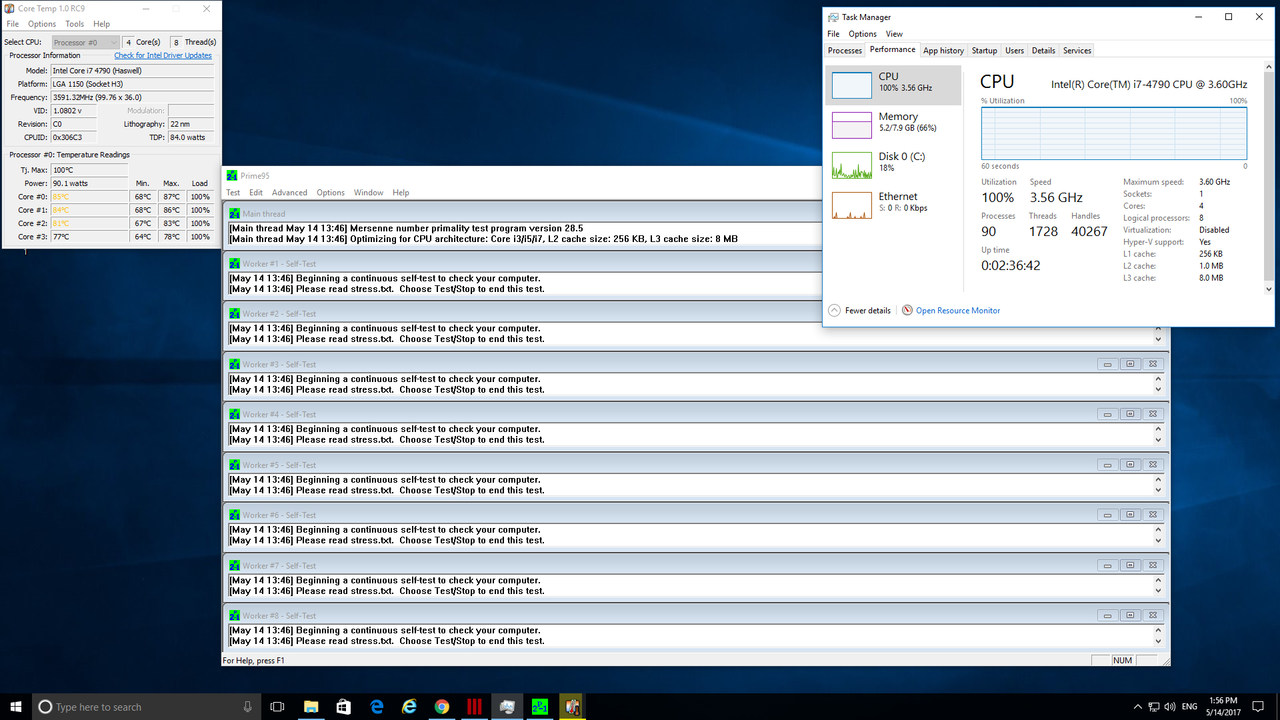The image size is (1280, 720).
Task: Open the Tools menu in Core Temp
Action: pyautogui.click(x=75, y=24)
